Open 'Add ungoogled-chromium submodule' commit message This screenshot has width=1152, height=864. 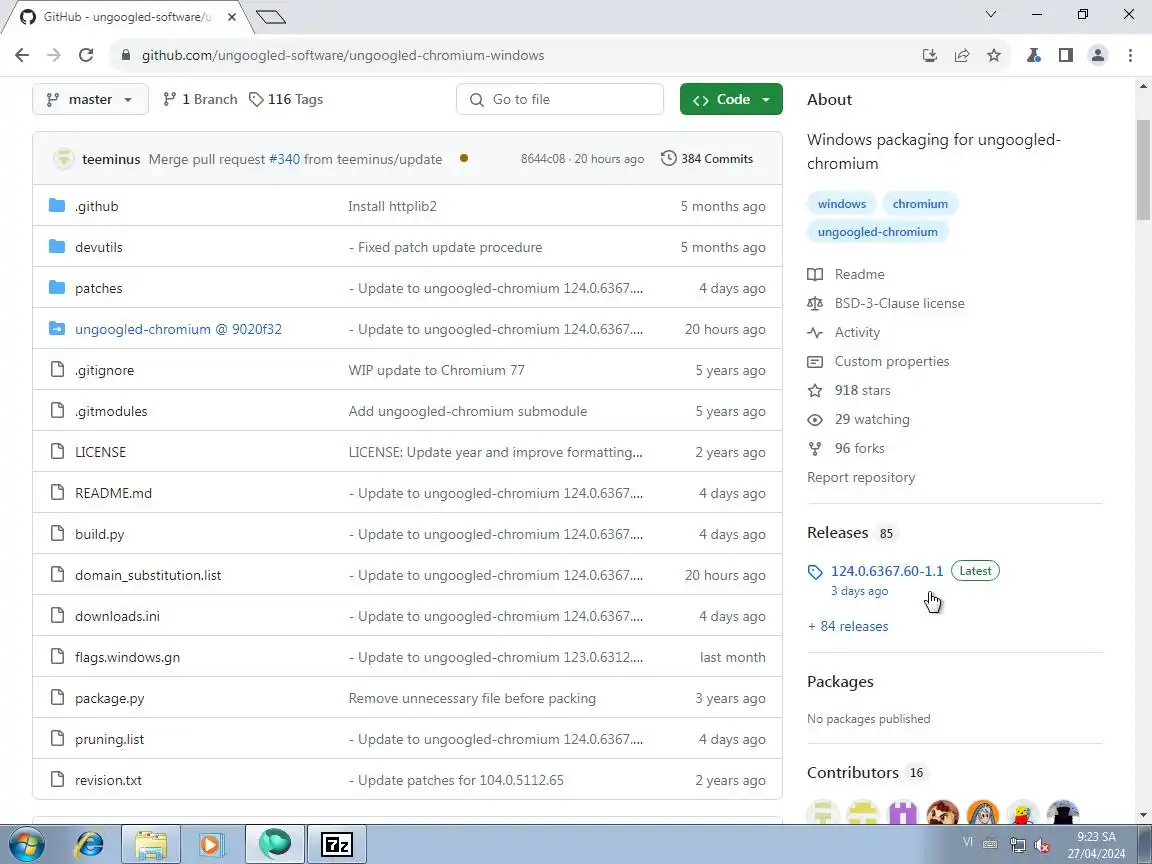pos(467,411)
